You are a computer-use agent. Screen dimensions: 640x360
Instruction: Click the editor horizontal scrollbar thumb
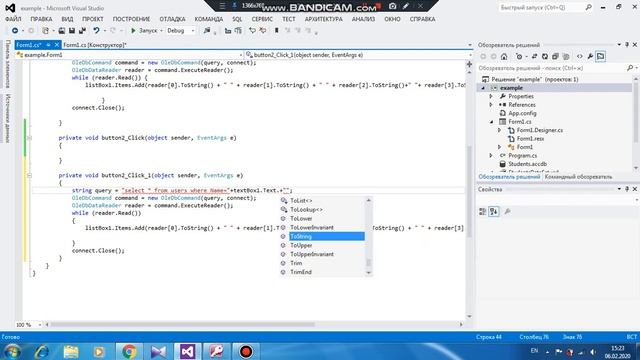[182, 324]
